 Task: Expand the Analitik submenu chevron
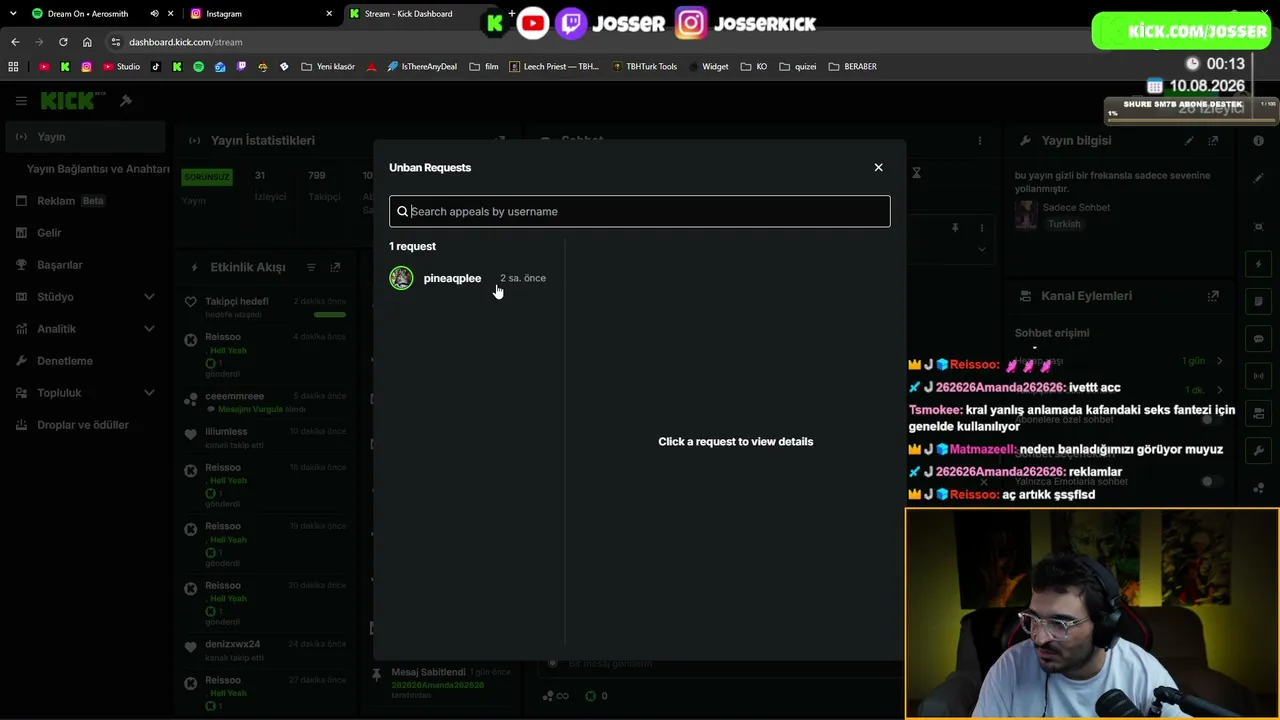[x=149, y=329]
